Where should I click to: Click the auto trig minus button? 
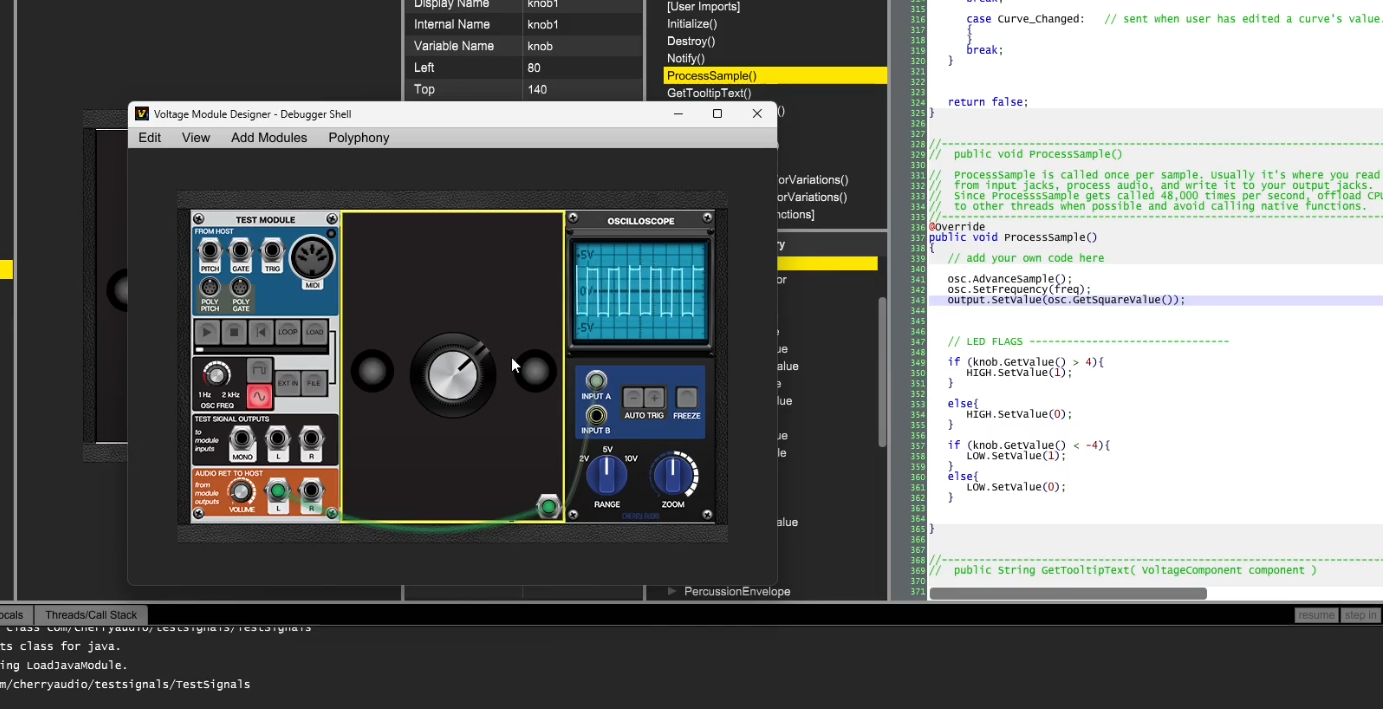pos(633,398)
